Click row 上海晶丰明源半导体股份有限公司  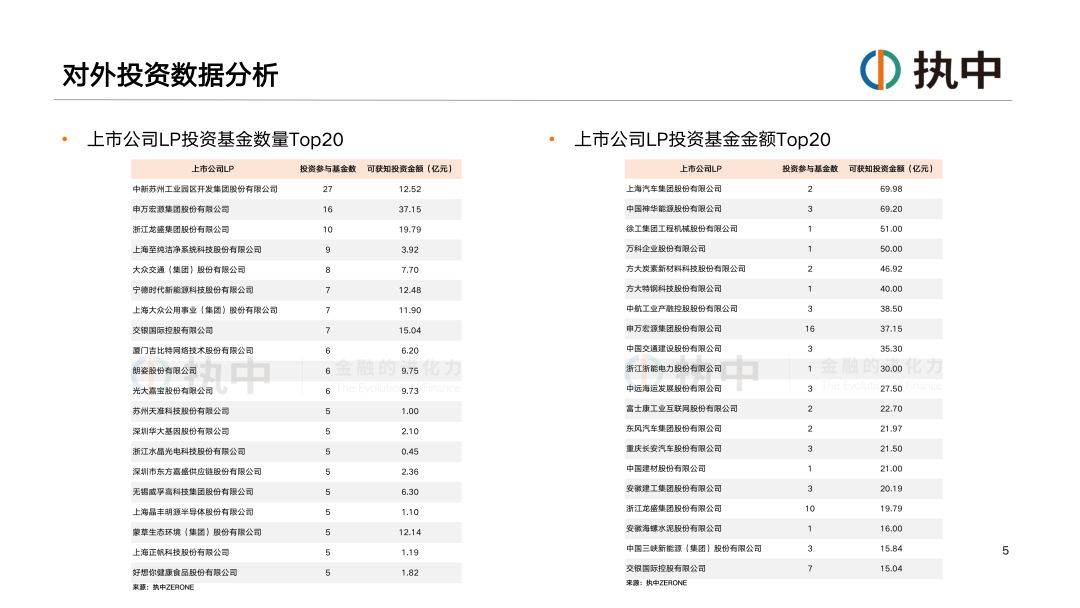tap(296, 512)
